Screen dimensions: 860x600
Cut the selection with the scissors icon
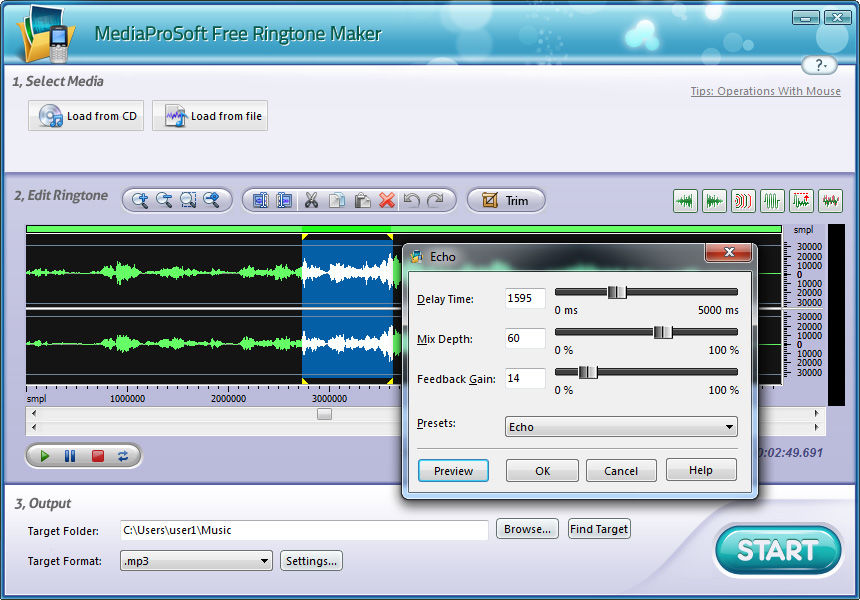(x=311, y=200)
